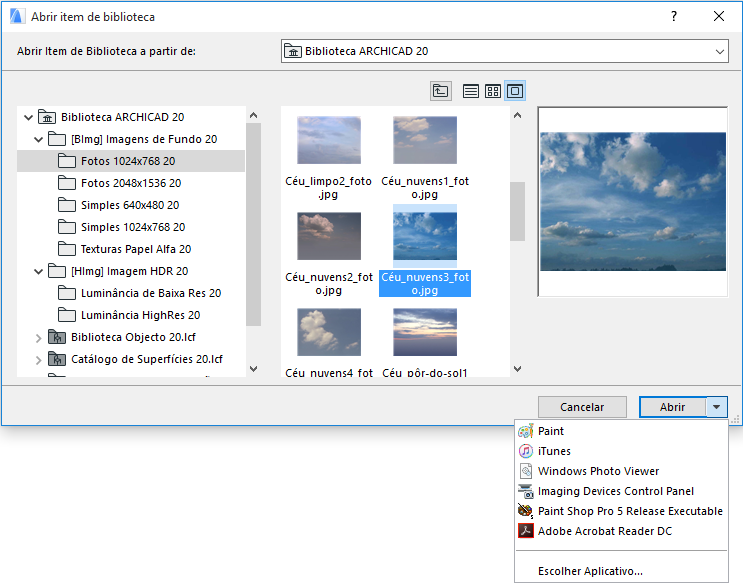
Task: Expand Catálogo de Superfícies 20.lcf node
Action: coord(38,360)
